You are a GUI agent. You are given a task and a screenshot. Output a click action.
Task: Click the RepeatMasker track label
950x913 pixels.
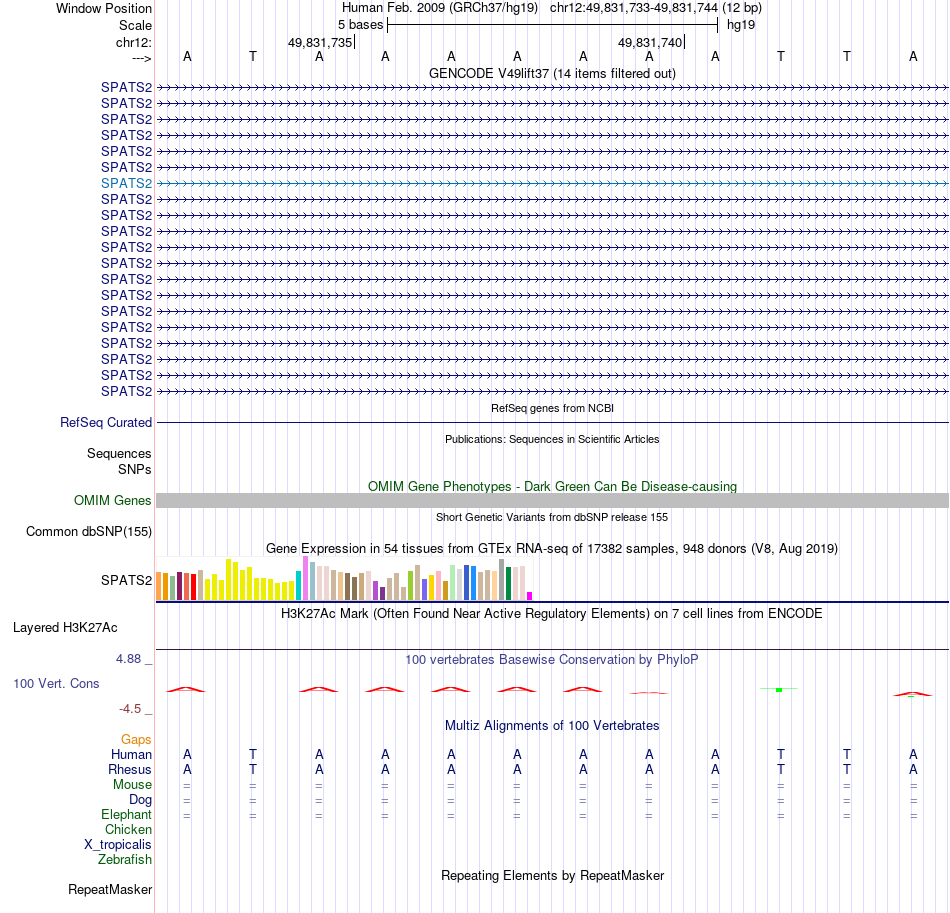(x=110, y=889)
